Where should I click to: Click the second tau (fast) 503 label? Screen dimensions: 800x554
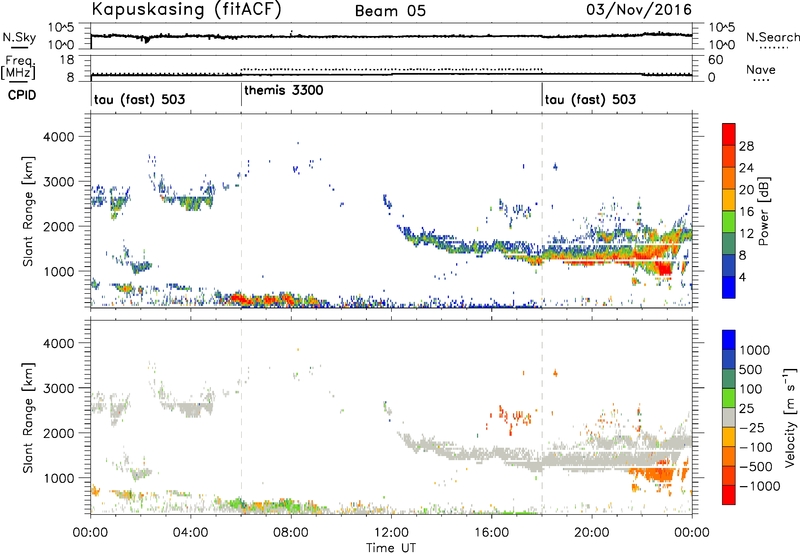pos(590,99)
